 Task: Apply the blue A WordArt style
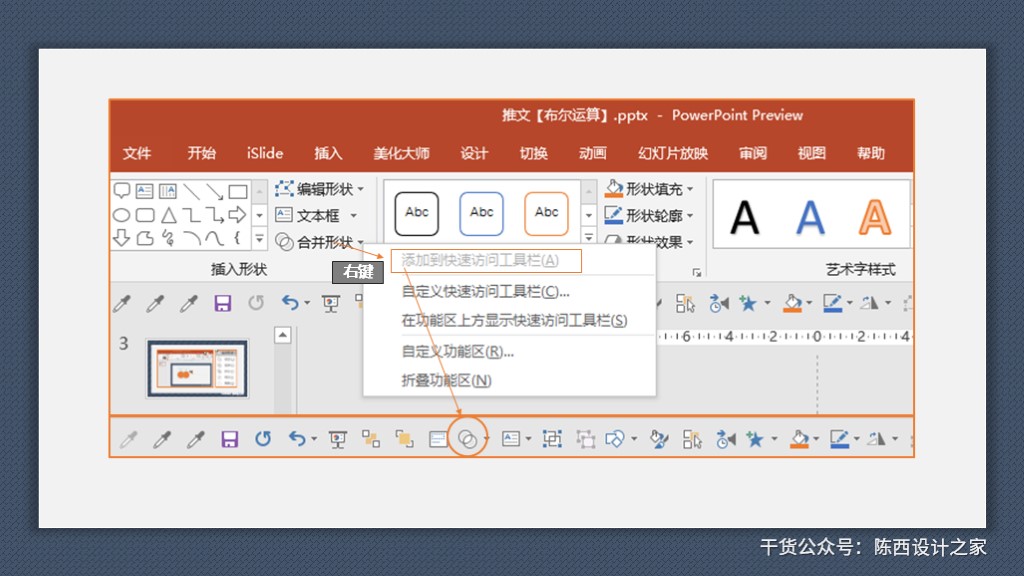coord(810,217)
